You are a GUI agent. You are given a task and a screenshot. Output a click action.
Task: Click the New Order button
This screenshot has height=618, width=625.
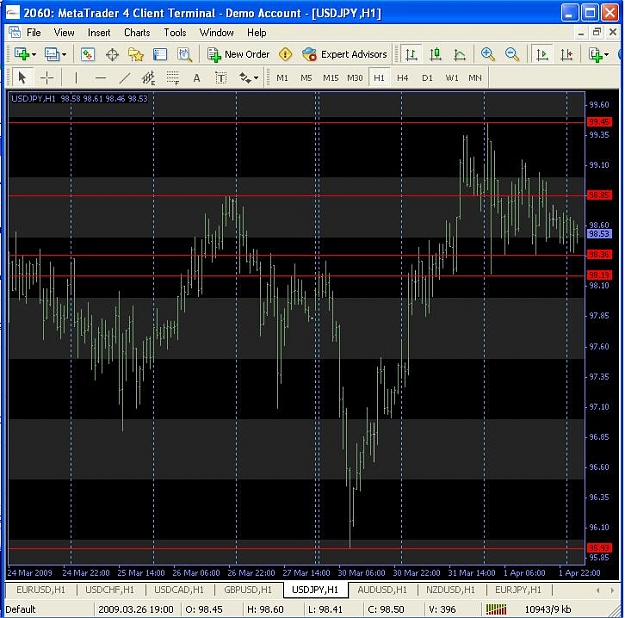(x=238, y=54)
